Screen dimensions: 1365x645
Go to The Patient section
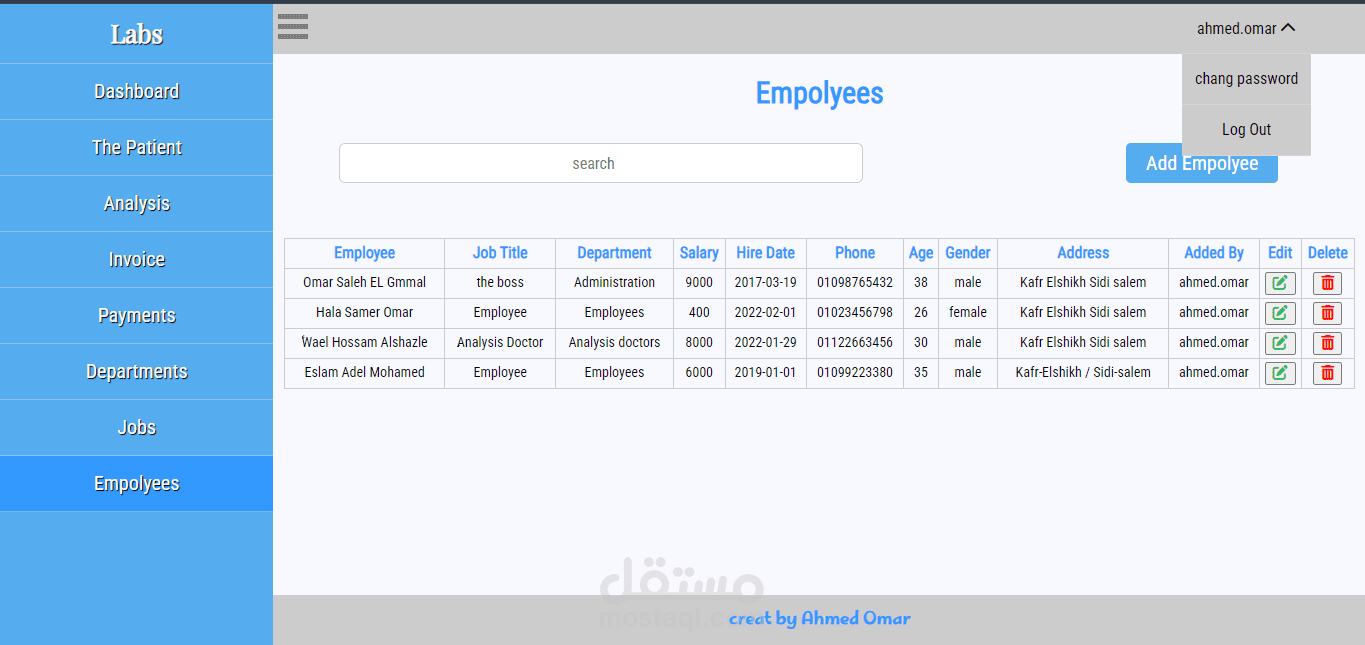(x=136, y=148)
